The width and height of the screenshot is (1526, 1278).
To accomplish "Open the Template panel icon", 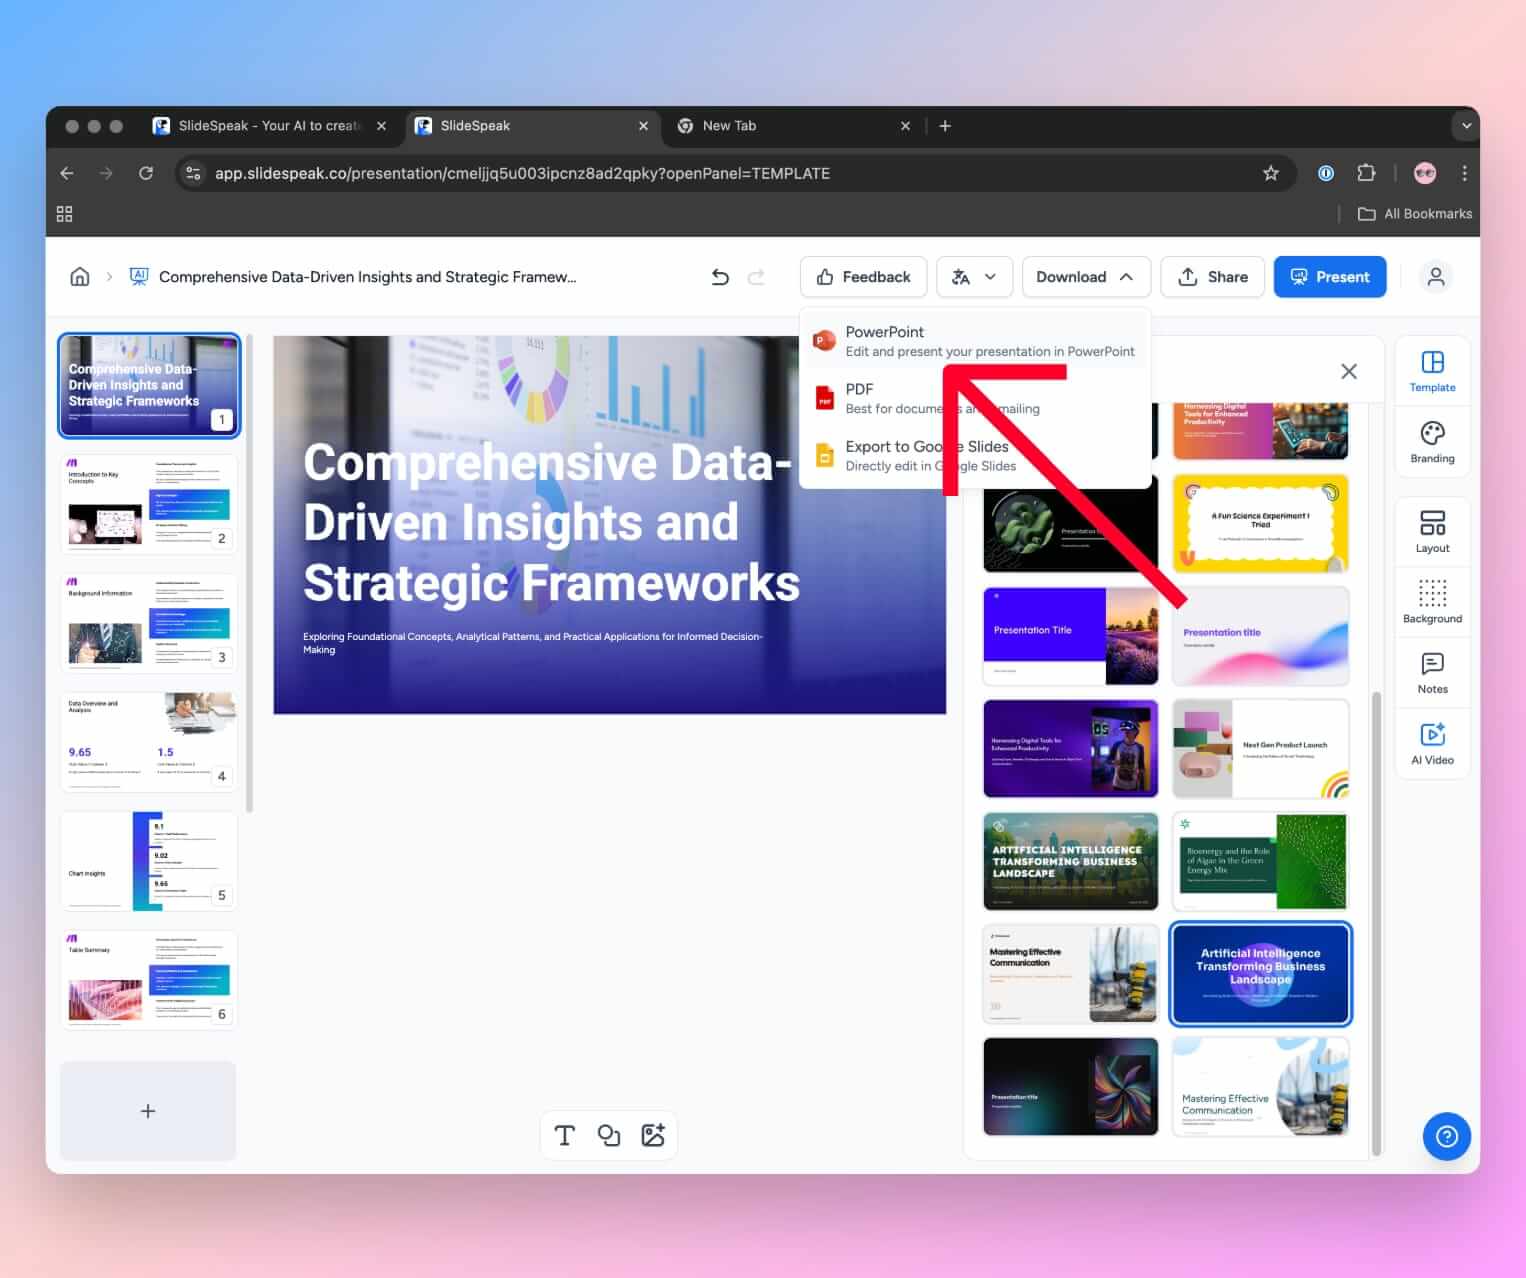I will tap(1432, 370).
